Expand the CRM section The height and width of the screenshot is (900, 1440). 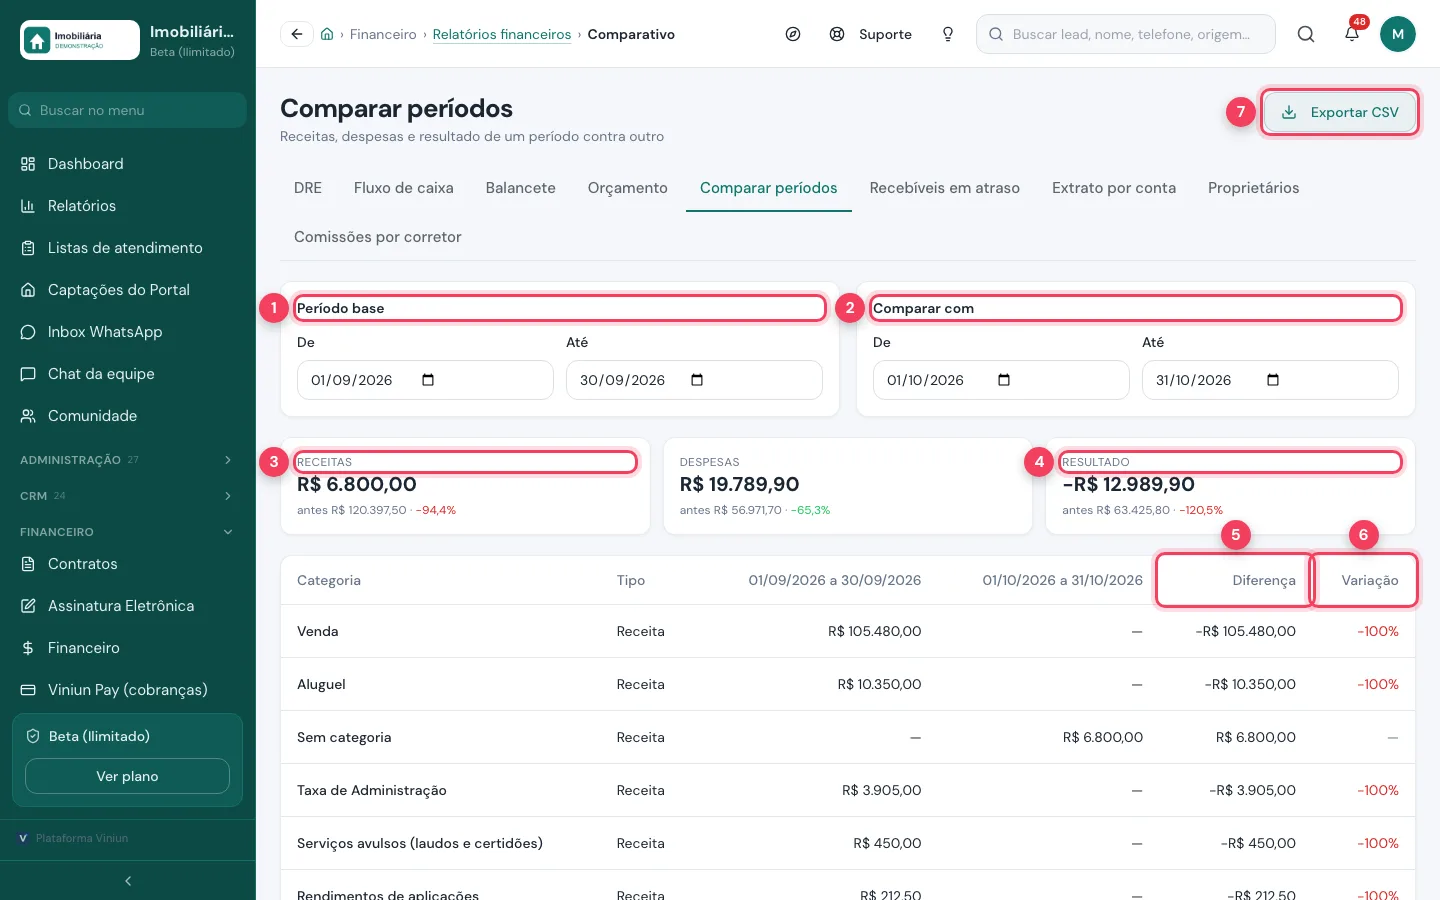click(x=127, y=496)
